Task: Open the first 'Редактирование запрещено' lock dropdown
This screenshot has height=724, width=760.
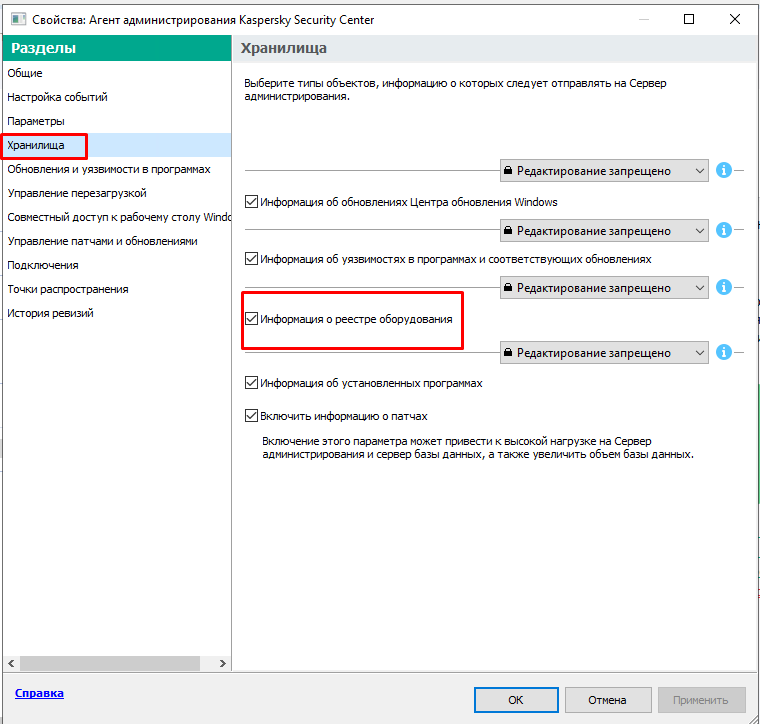Action: (x=604, y=171)
